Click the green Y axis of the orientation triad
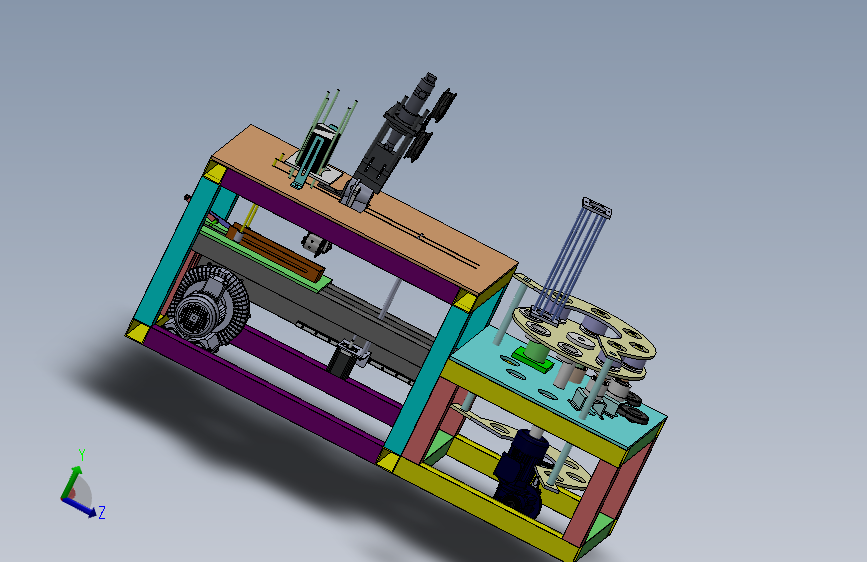The width and height of the screenshot is (867, 562). coord(72,480)
